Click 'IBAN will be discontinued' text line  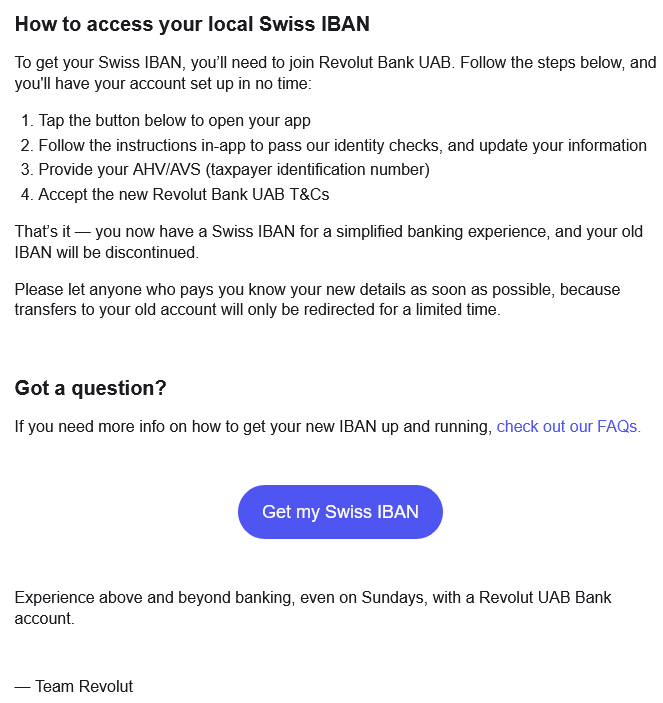(x=107, y=252)
